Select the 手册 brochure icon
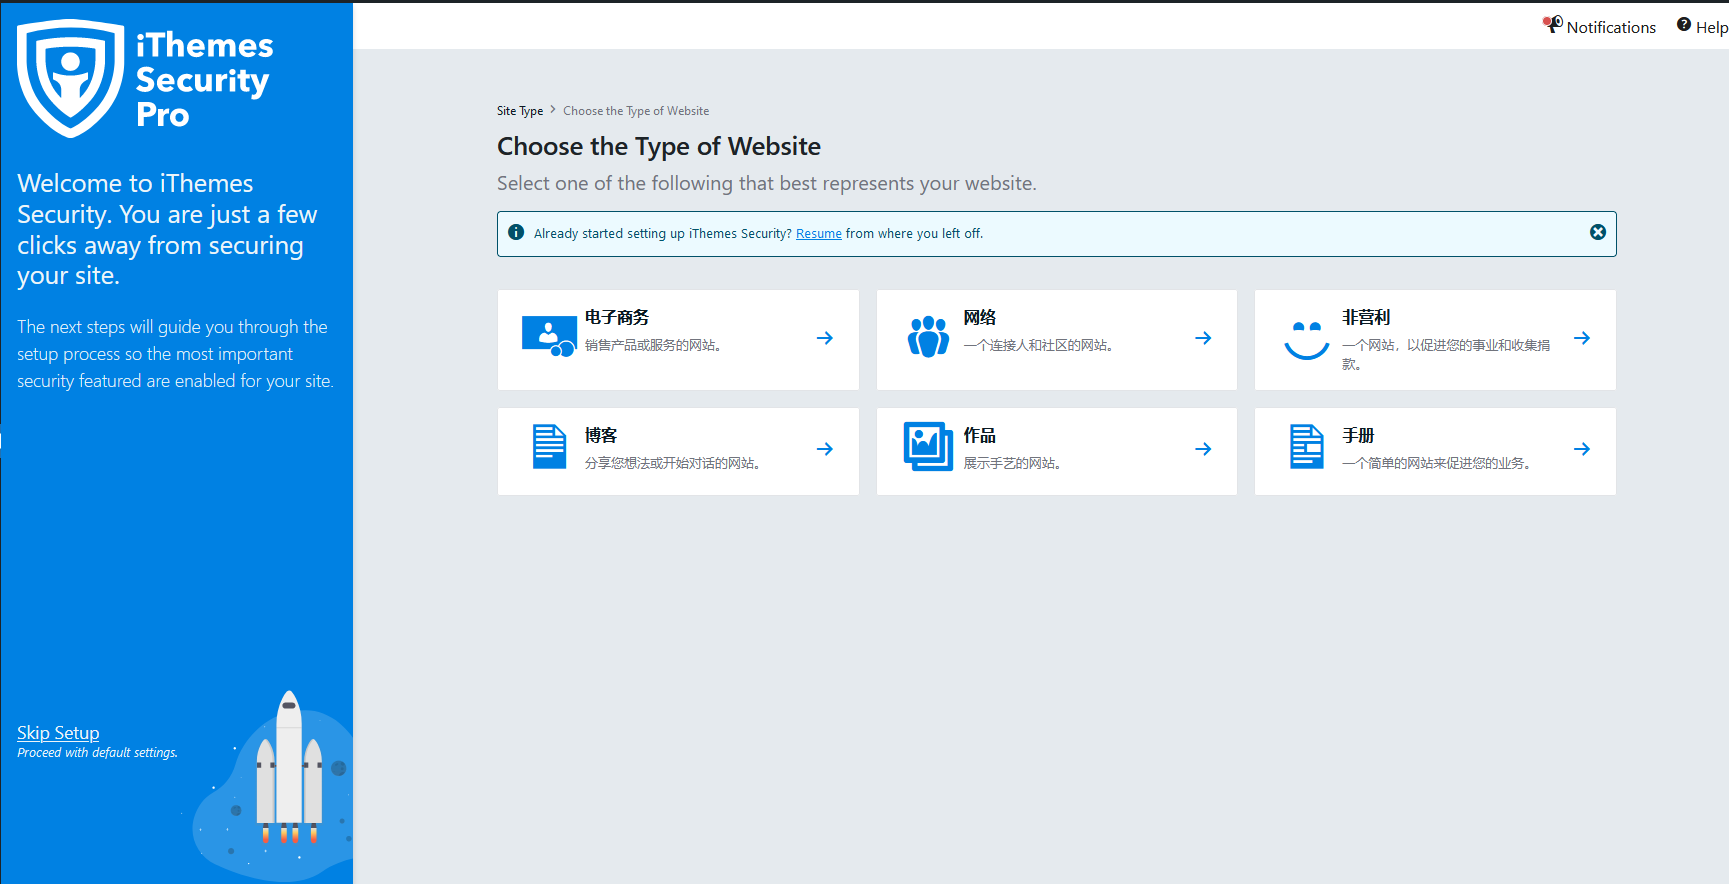The height and width of the screenshot is (884, 1729). click(1307, 447)
